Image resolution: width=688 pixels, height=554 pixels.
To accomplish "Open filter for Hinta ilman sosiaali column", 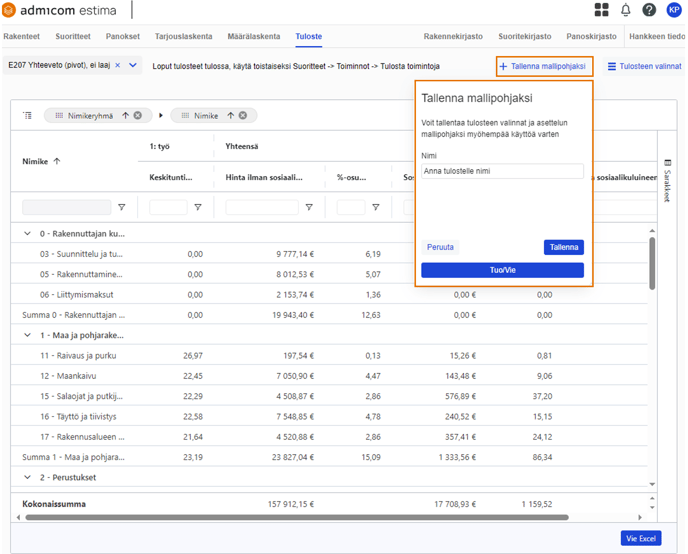I will coord(309,207).
